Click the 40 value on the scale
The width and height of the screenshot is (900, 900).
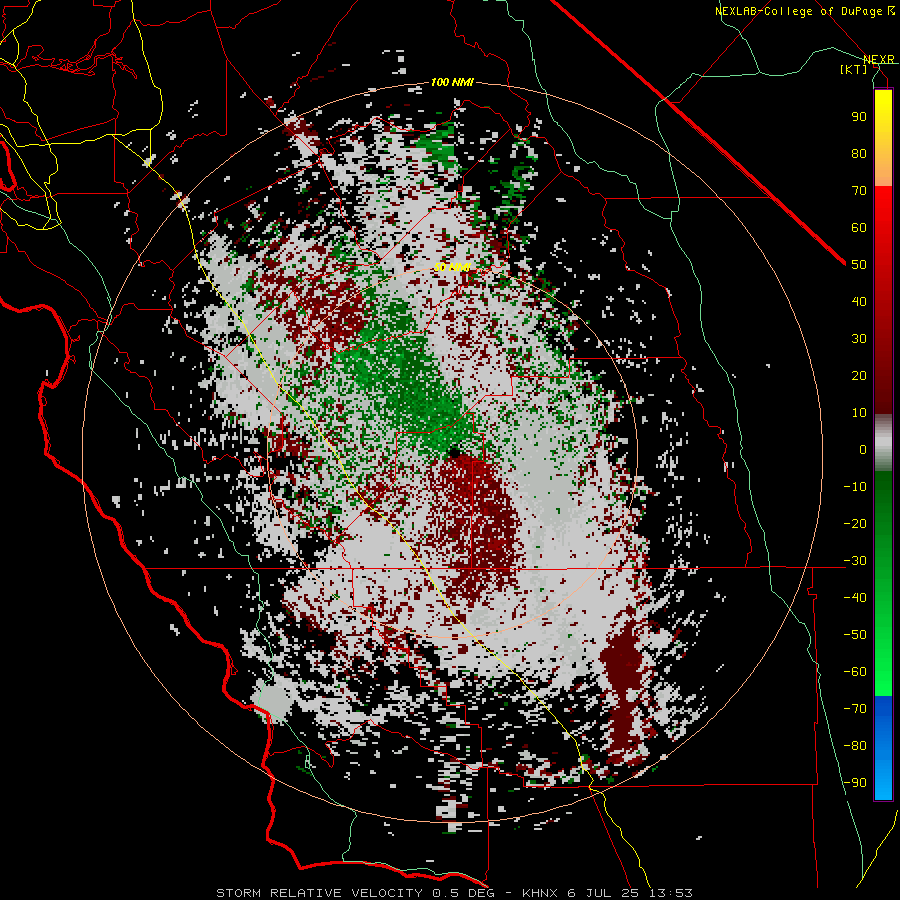[x=859, y=301]
